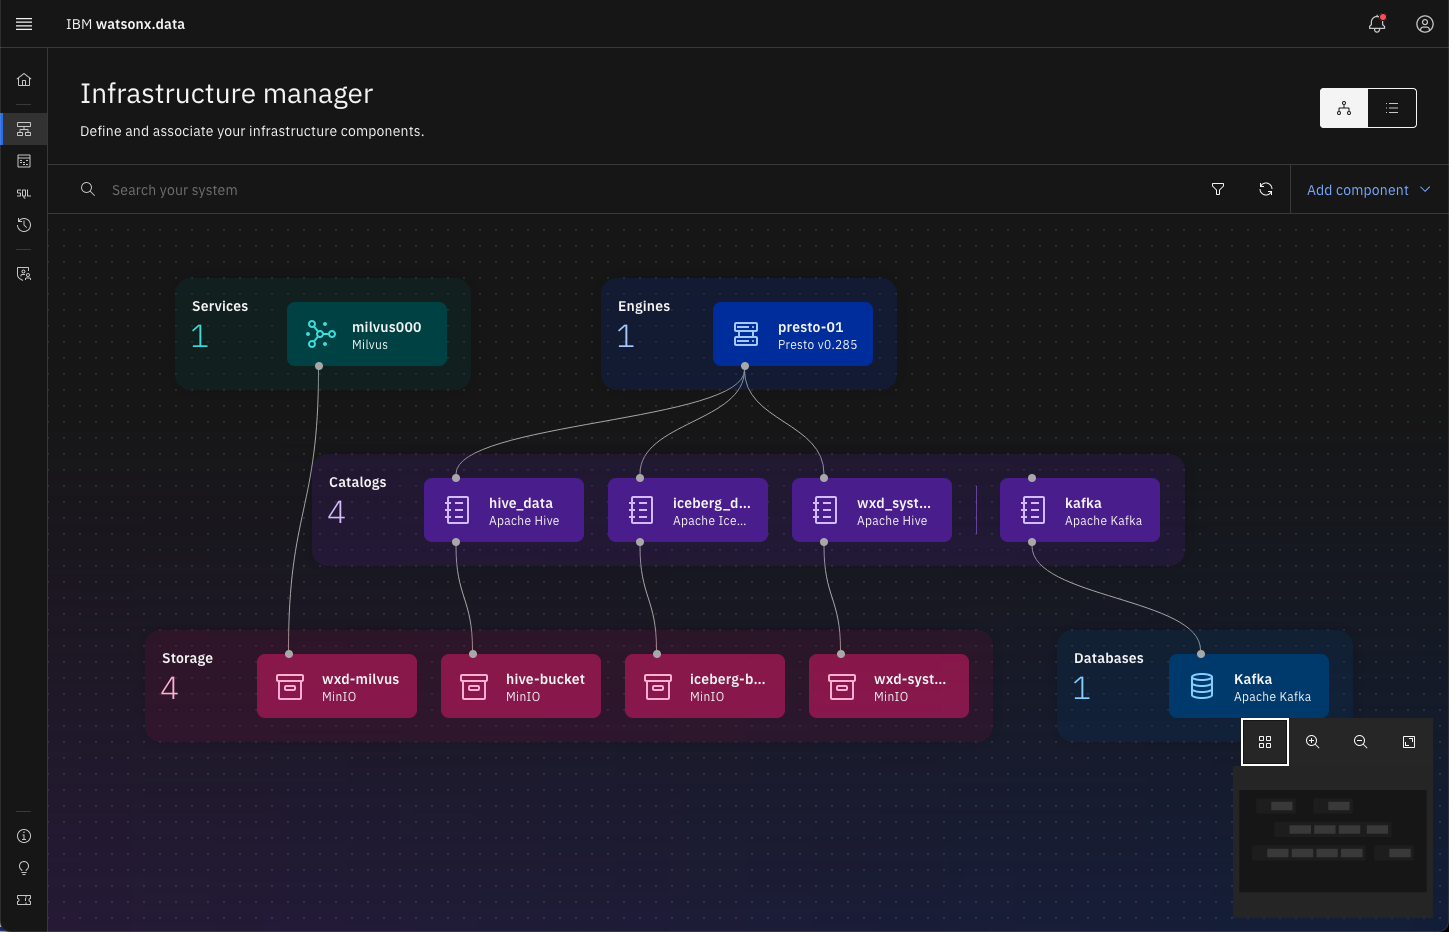Expand the Add component dropdown
Image resolution: width=1449 pixels, height=932 pixels.
(1369, 189)
